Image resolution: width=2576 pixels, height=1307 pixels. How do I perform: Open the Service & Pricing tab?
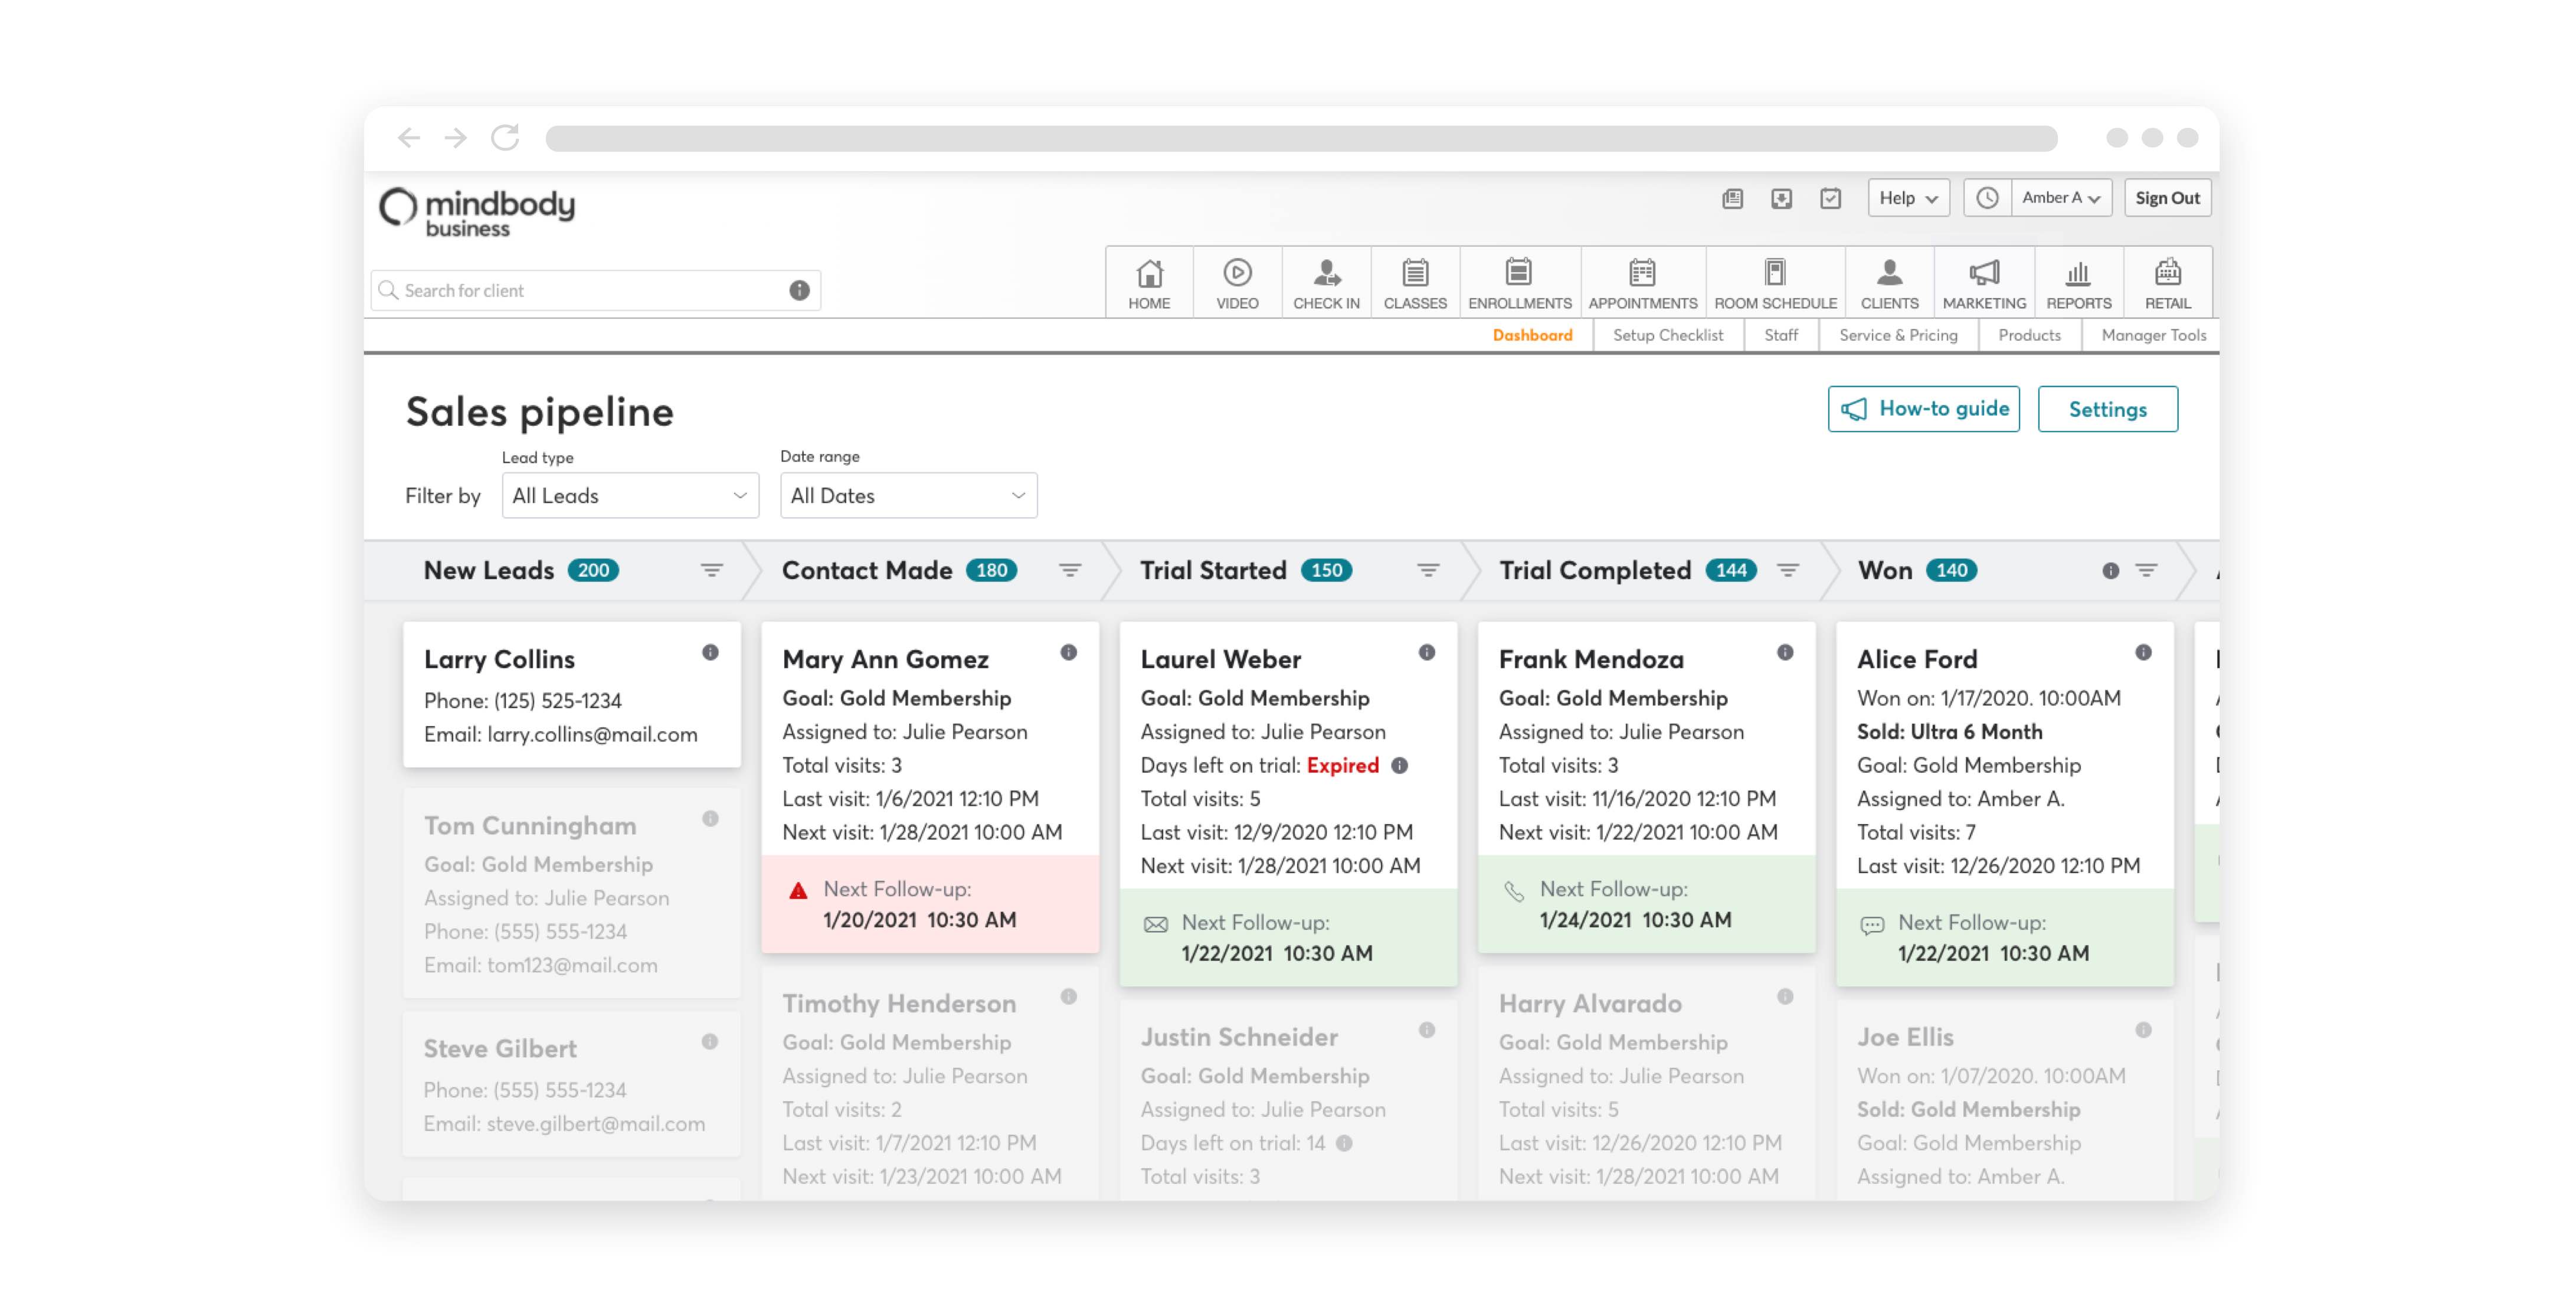click(x=1897, y=336)
